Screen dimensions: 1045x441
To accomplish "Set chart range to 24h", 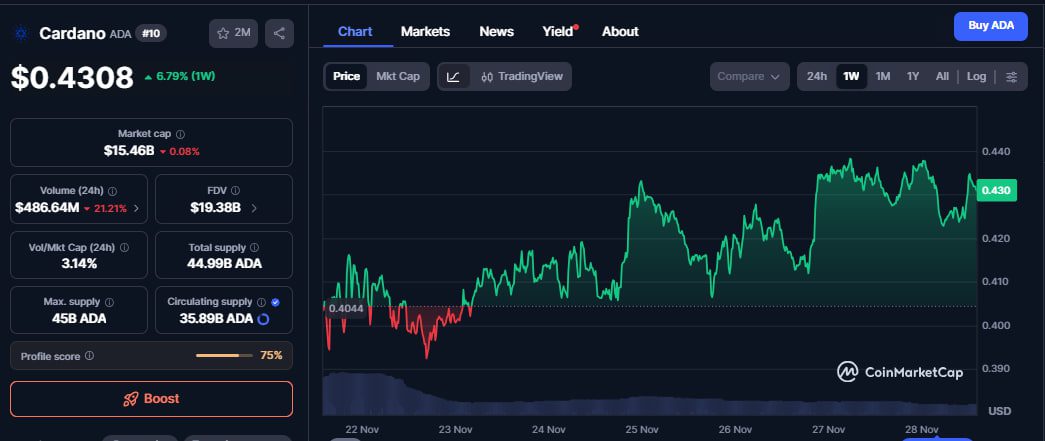I will pos(816,77).
